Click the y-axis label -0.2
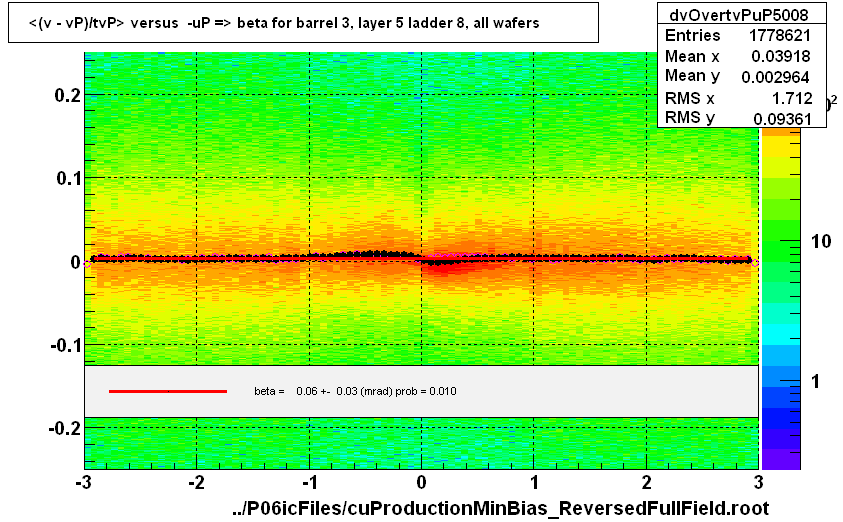 tap(65, 428)
